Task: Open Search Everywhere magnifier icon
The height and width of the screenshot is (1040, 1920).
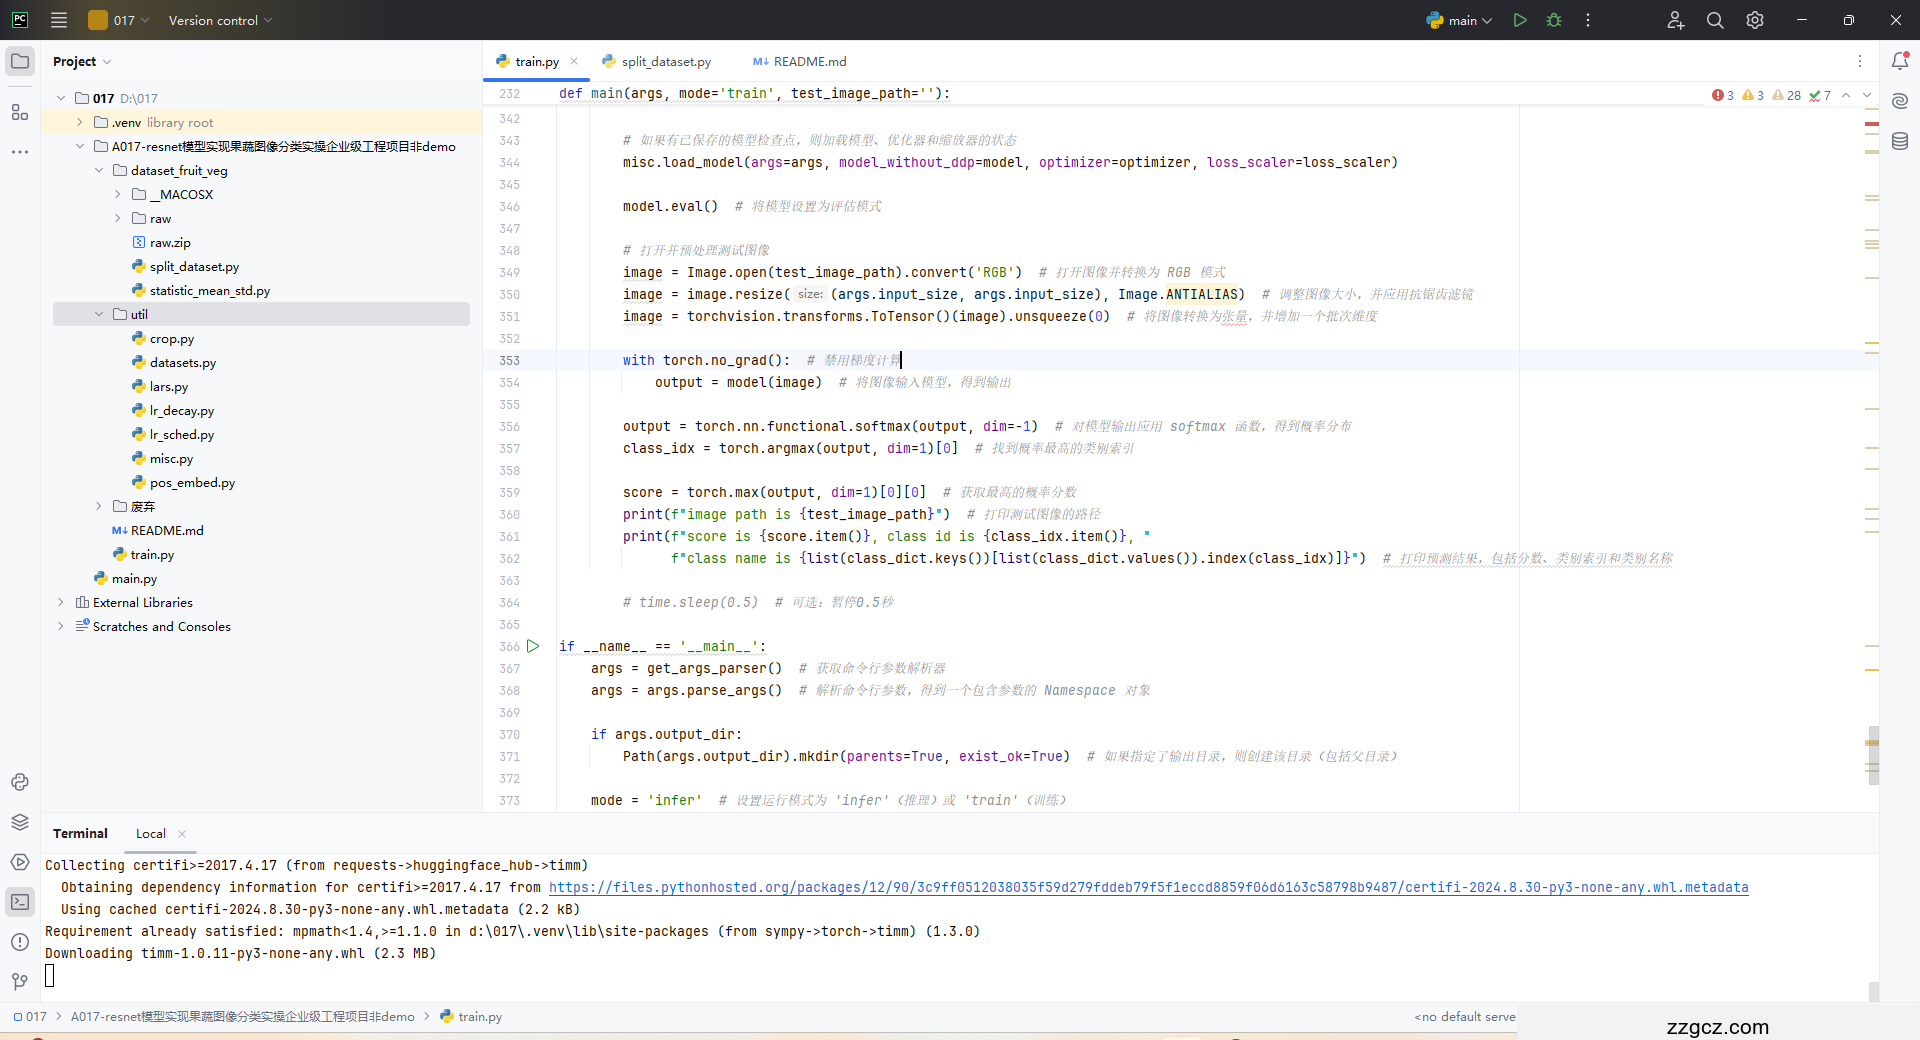Action: pos(1715,20)
